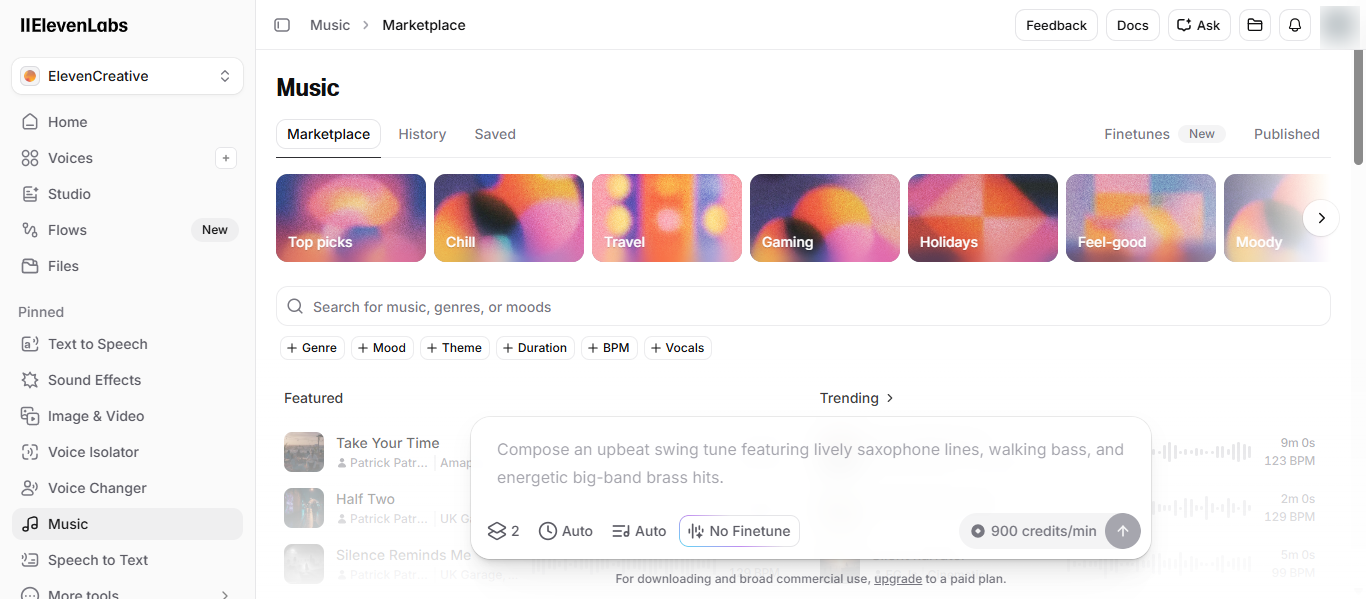Click the music prompt input field
The width and height of the screenshot is (1366, 599).
pos(810,463)
